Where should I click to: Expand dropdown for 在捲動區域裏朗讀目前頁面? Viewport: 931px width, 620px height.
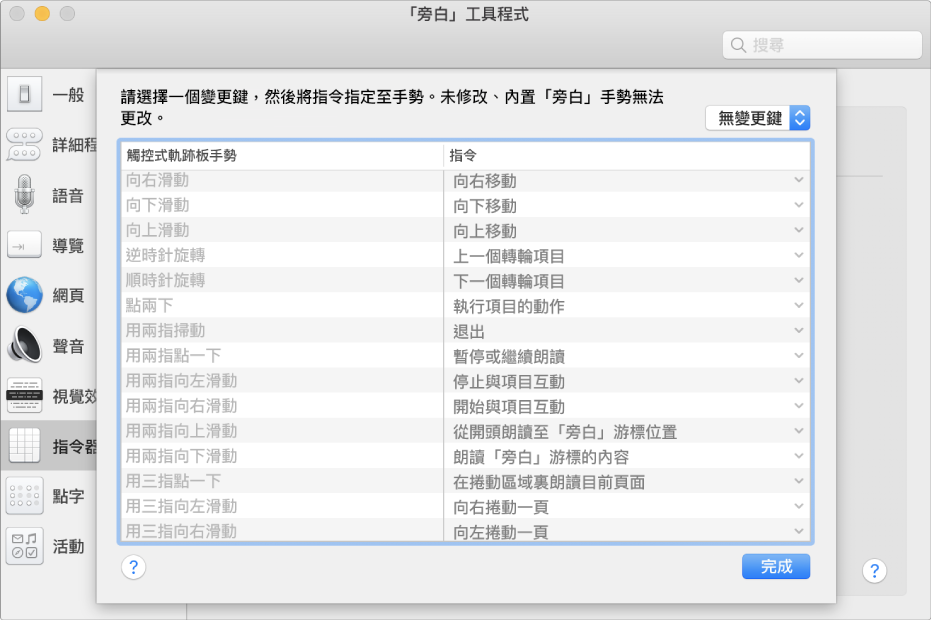[x=799, y=481]
